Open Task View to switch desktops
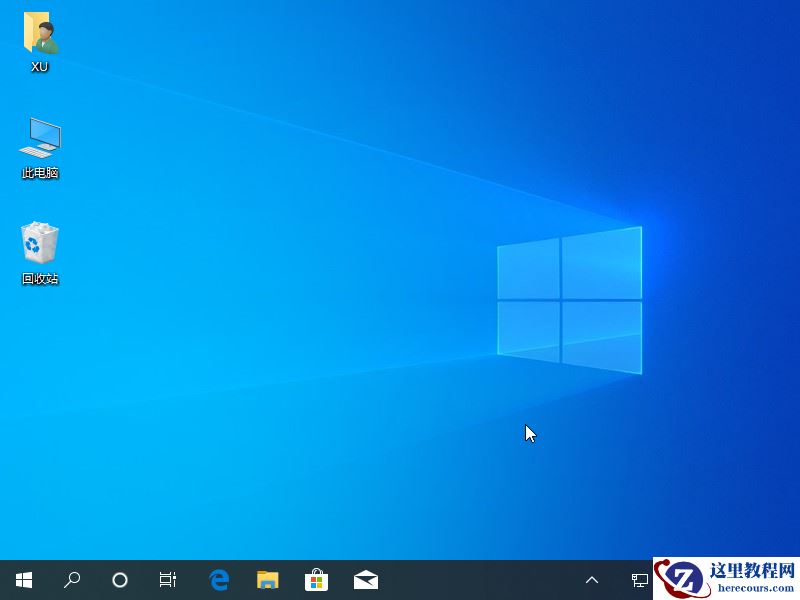Screen dimensions: 800x600 point(168,580)
